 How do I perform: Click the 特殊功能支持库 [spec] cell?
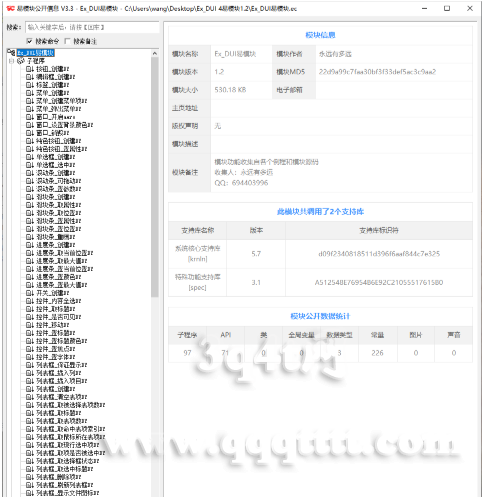point(197,282)
